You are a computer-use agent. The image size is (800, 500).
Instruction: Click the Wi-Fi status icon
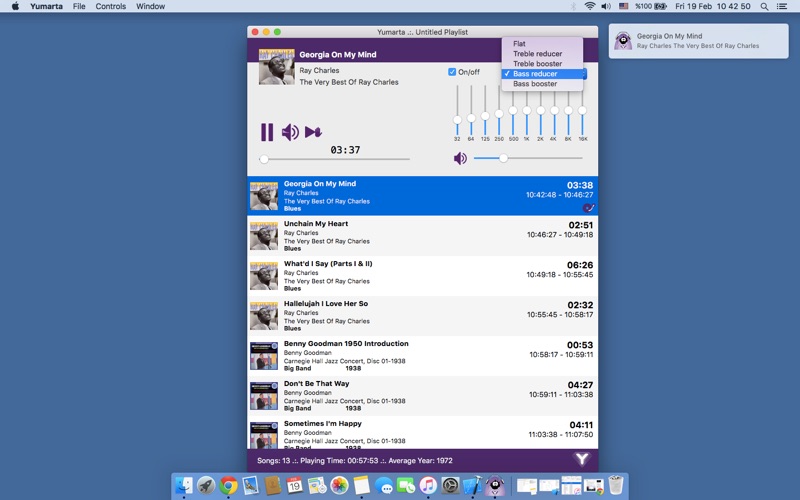[x=590, y=7]
